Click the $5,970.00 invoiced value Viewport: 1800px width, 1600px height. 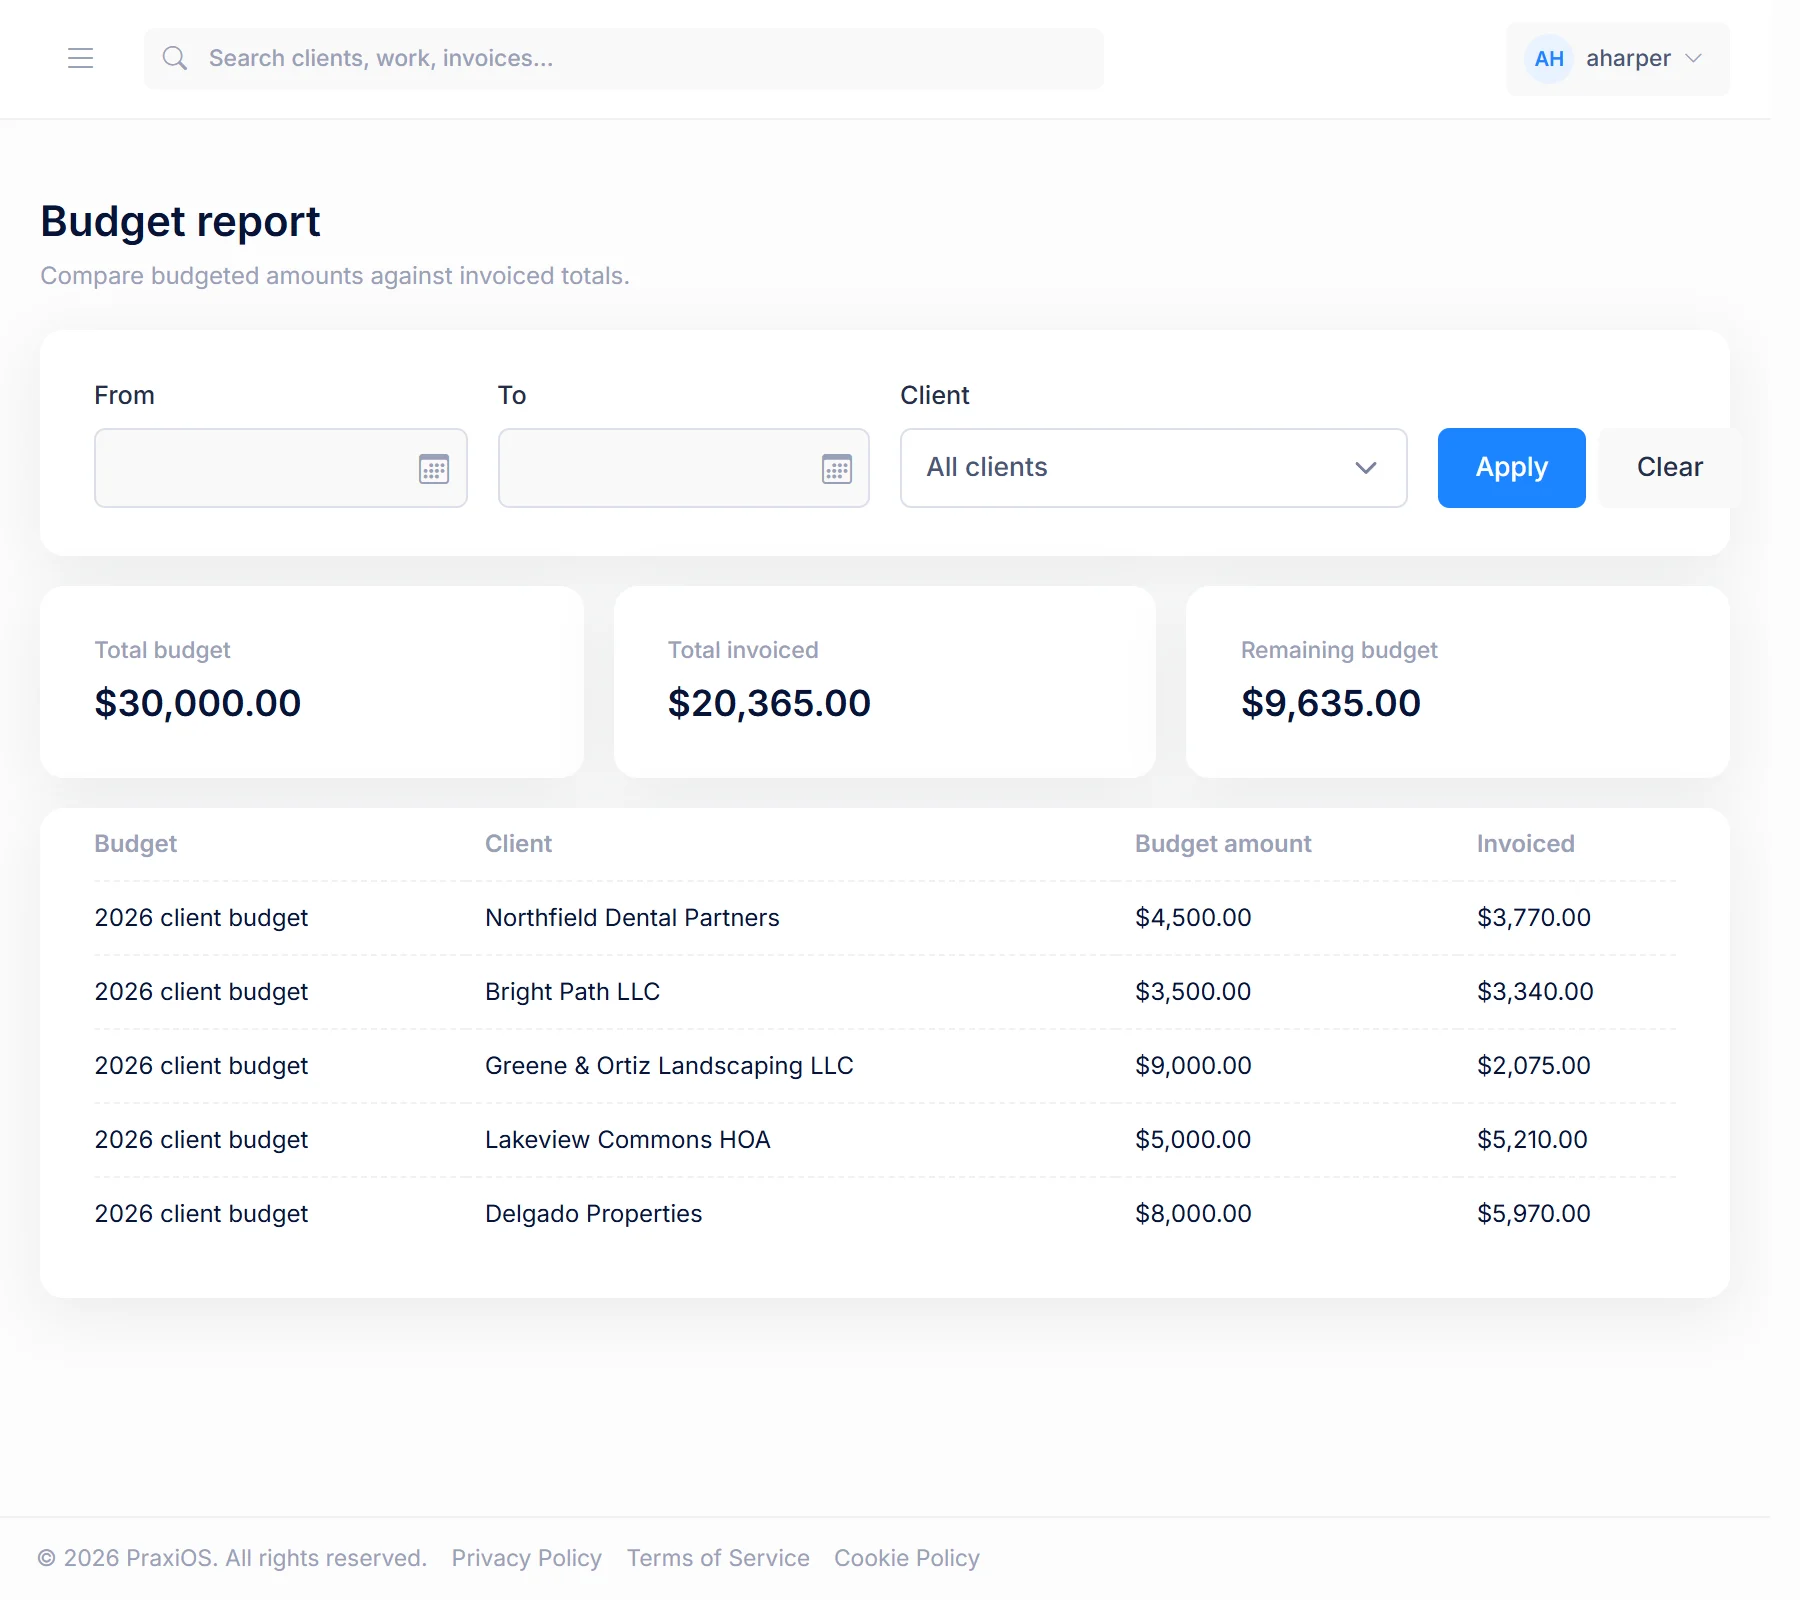tap(1534, 1214)
